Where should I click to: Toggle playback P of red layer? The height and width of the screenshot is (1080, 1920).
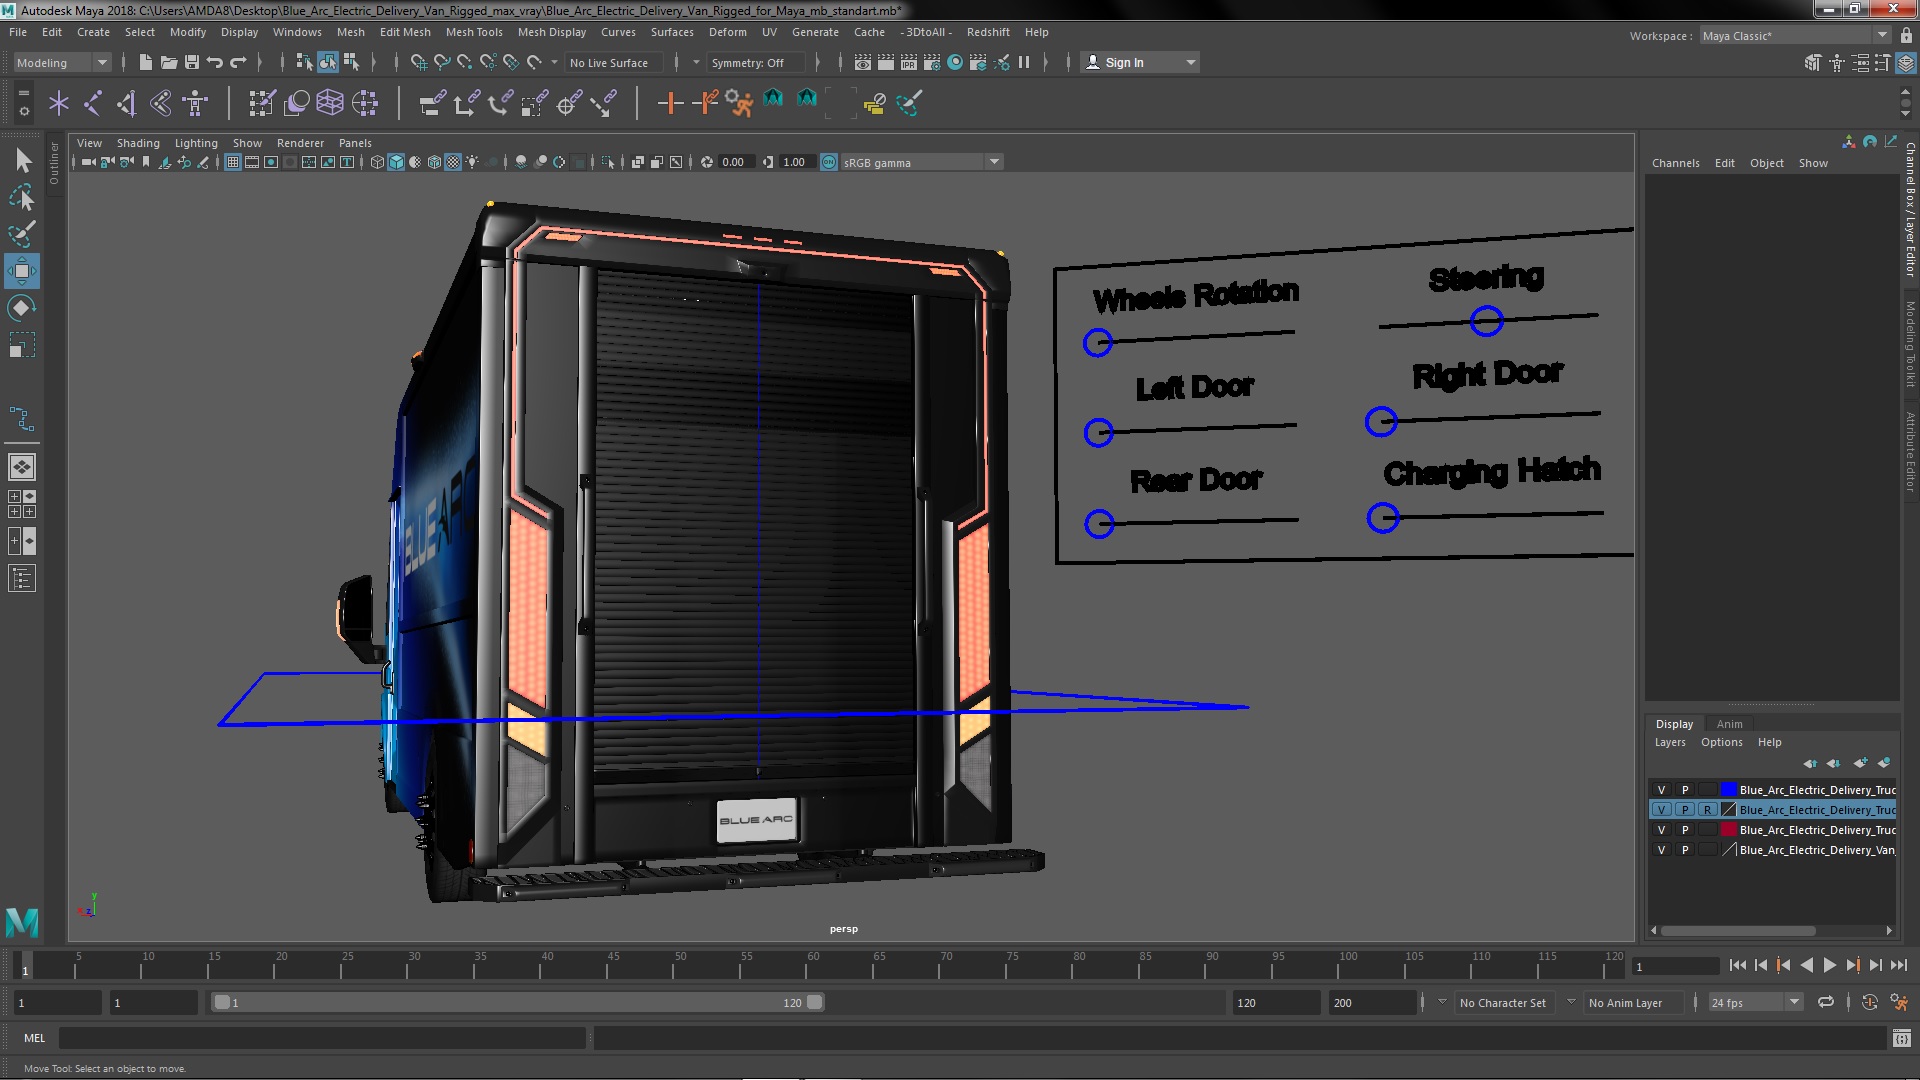[1685, 830]
